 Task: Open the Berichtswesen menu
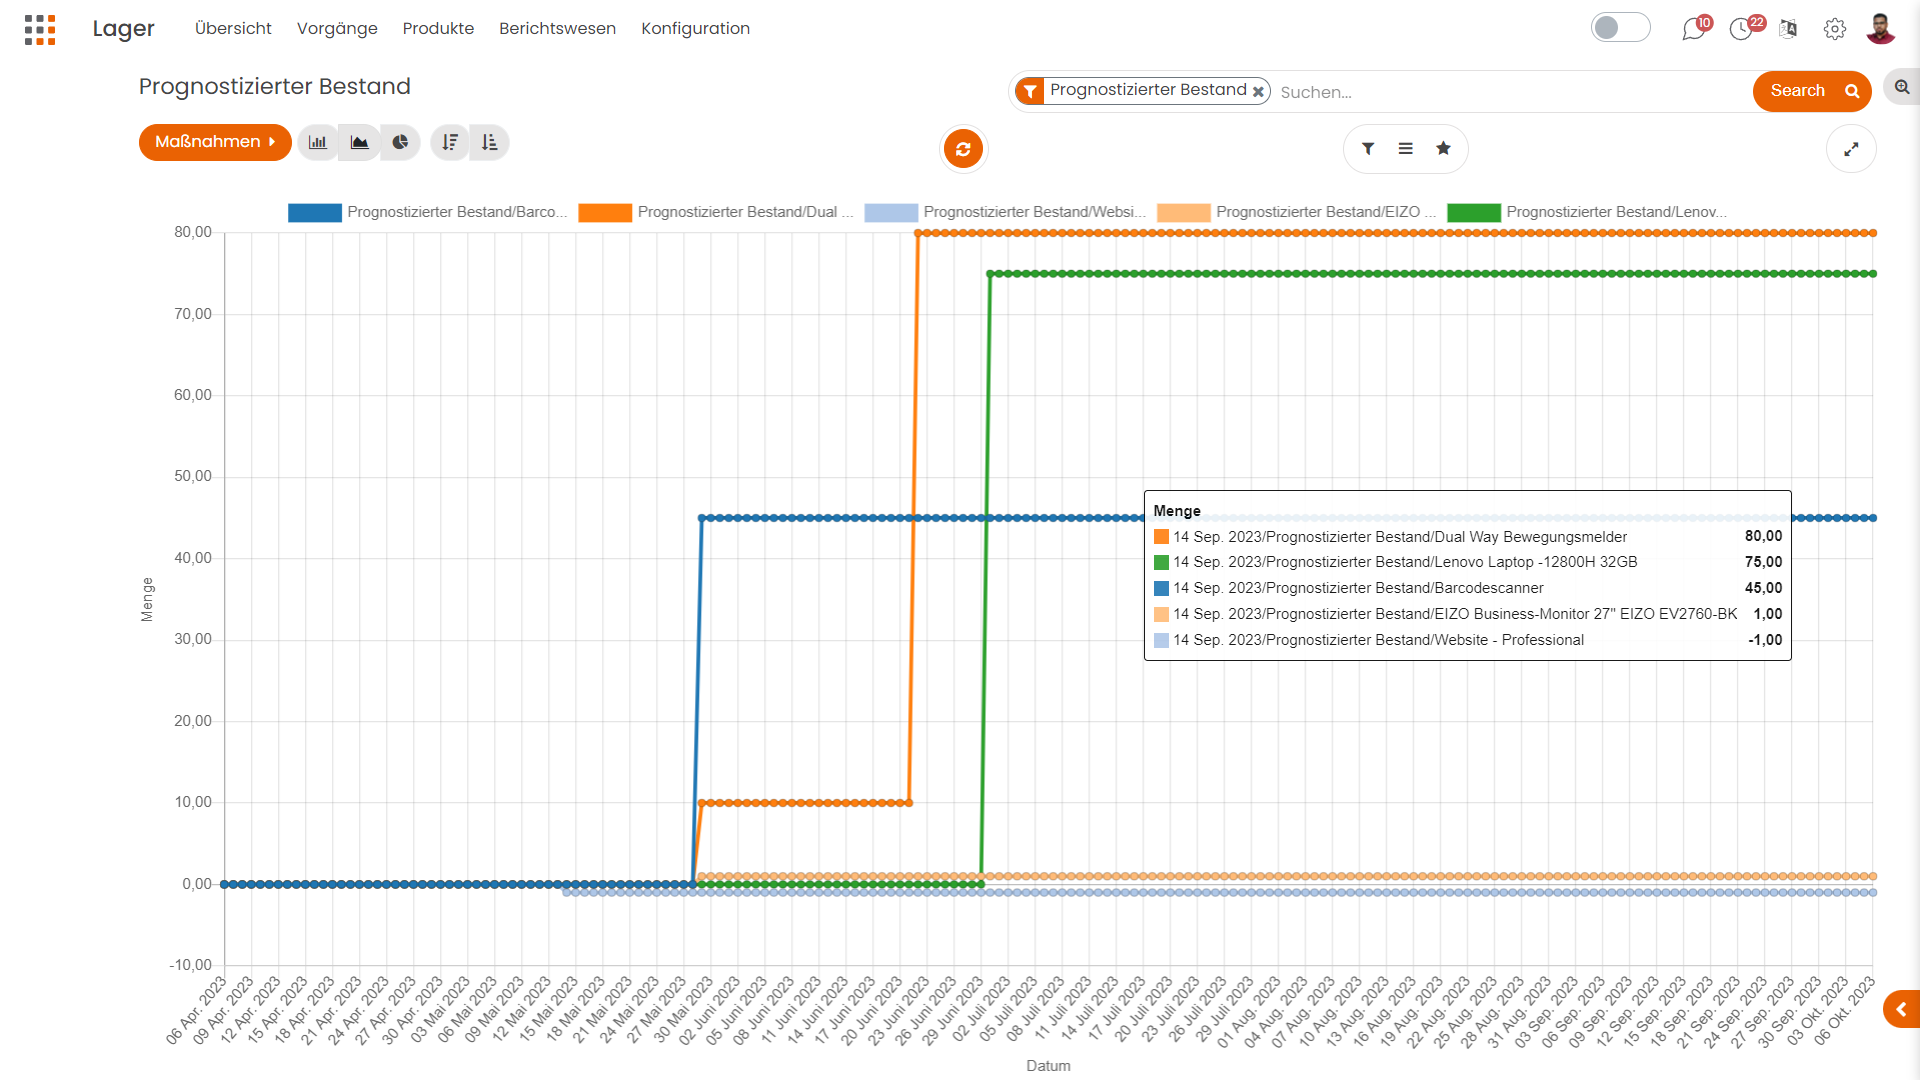557,28
